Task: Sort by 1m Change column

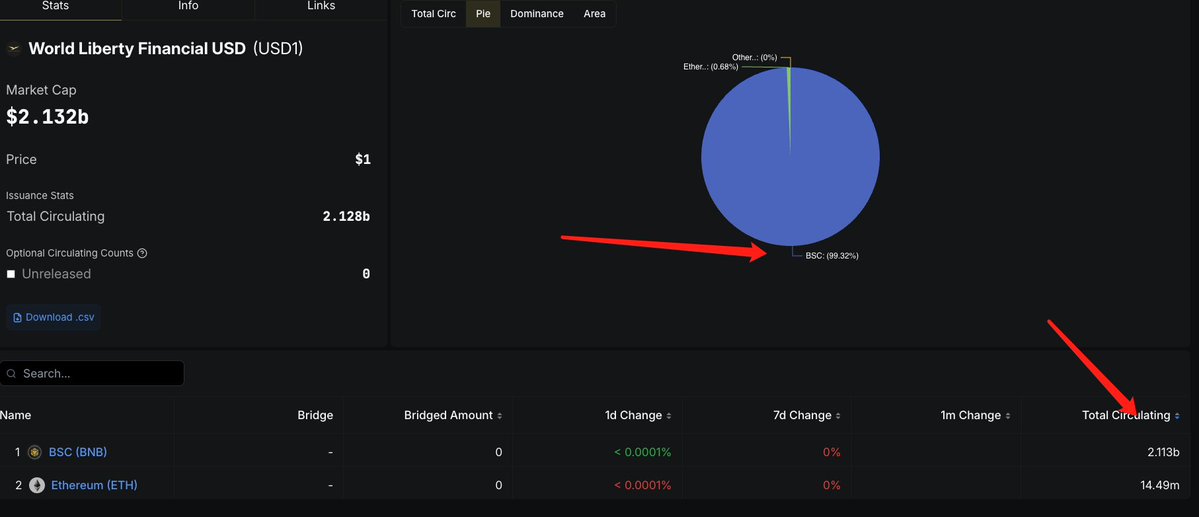Action: [x=976, y=415]
